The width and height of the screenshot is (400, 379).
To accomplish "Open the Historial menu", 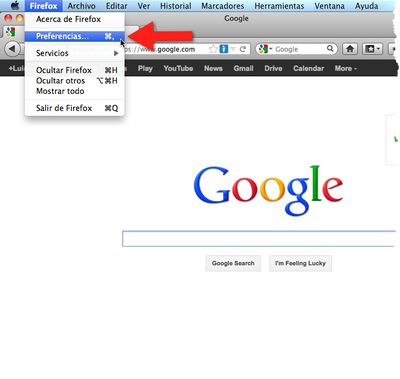I will click(176, 6).
